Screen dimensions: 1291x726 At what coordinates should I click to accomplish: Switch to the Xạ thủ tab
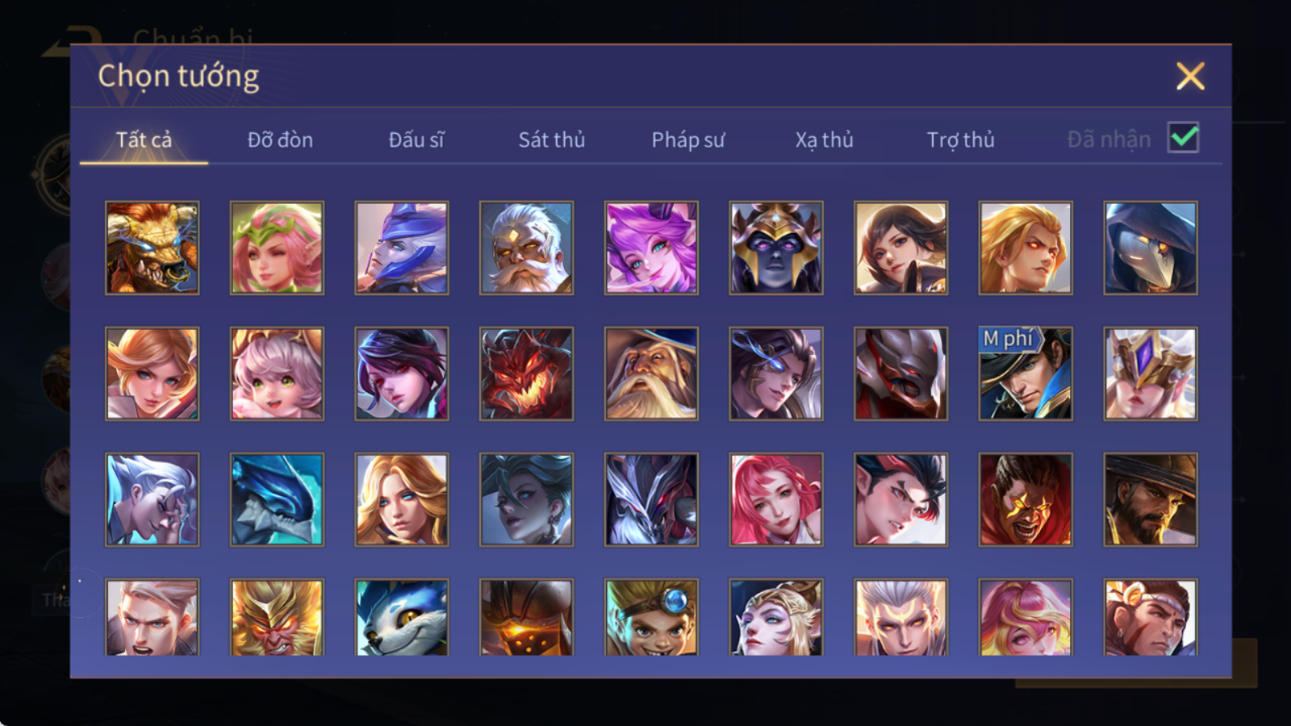pyautogui.click(x=824, y=140)
